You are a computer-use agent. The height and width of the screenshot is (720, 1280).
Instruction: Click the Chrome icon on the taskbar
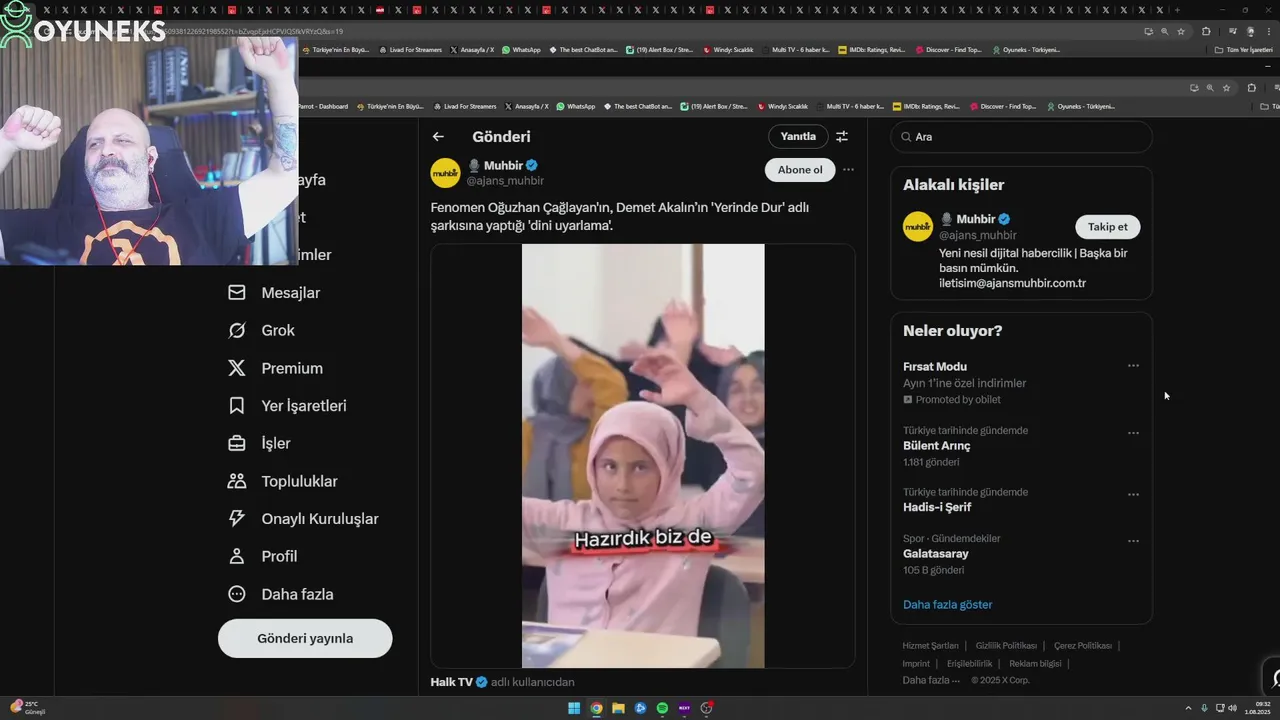point(596,708)
